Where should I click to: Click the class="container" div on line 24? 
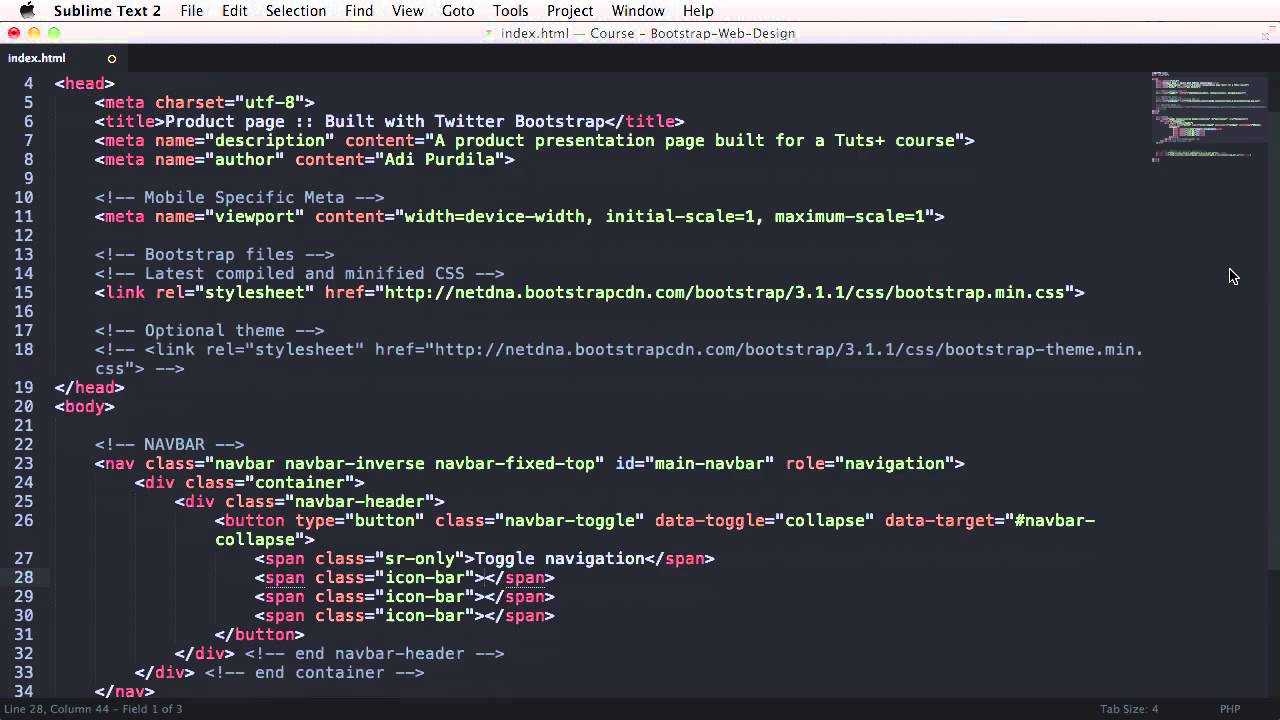[250, 483]
